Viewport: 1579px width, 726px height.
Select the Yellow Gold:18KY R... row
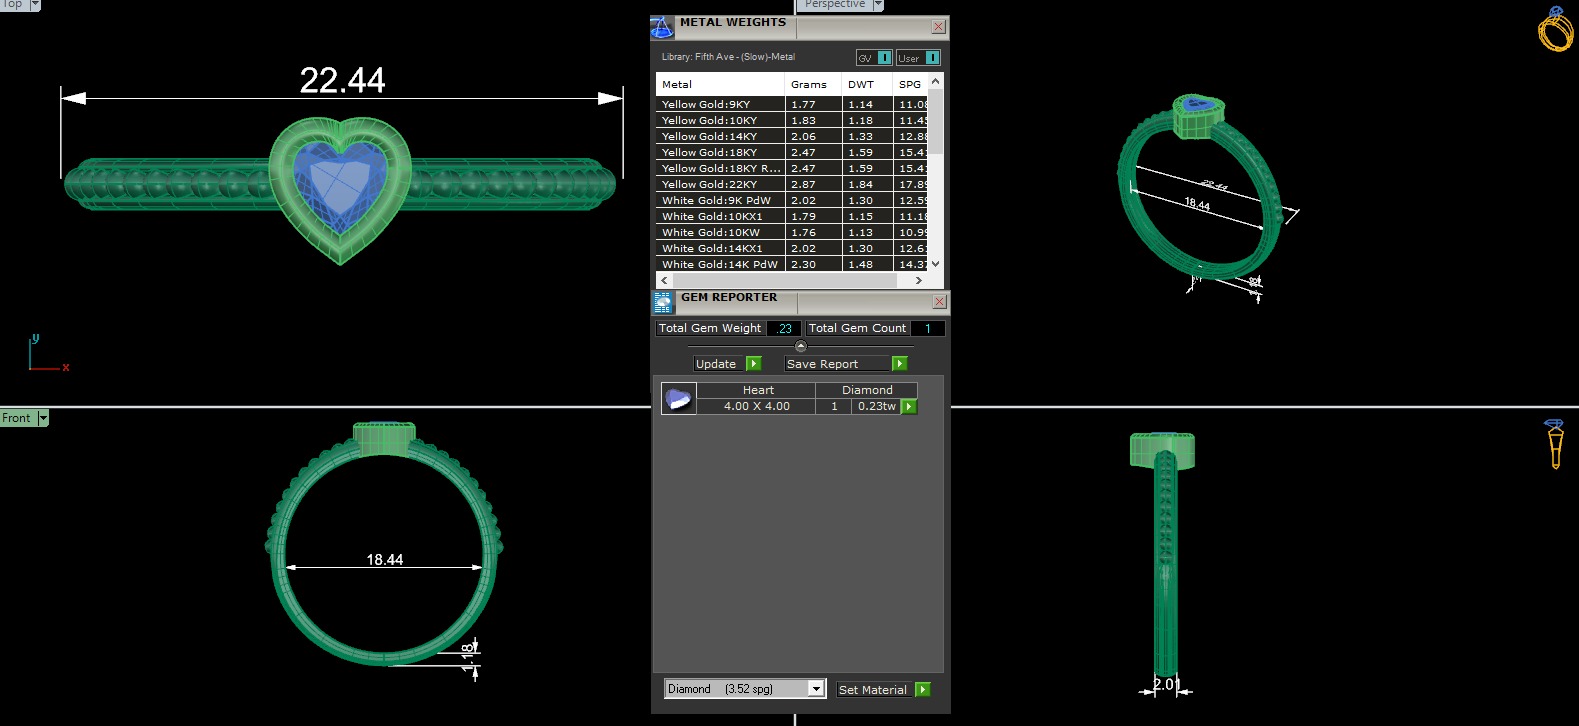[792, 168]
